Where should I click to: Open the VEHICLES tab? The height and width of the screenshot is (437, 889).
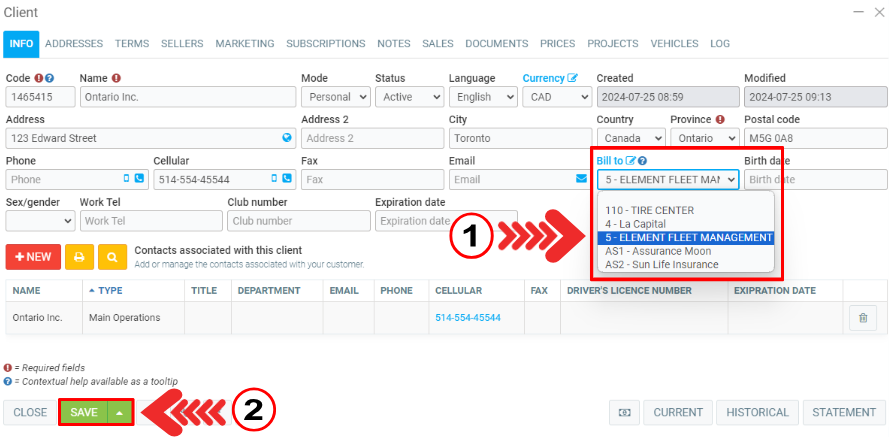[x=674, y=44]
